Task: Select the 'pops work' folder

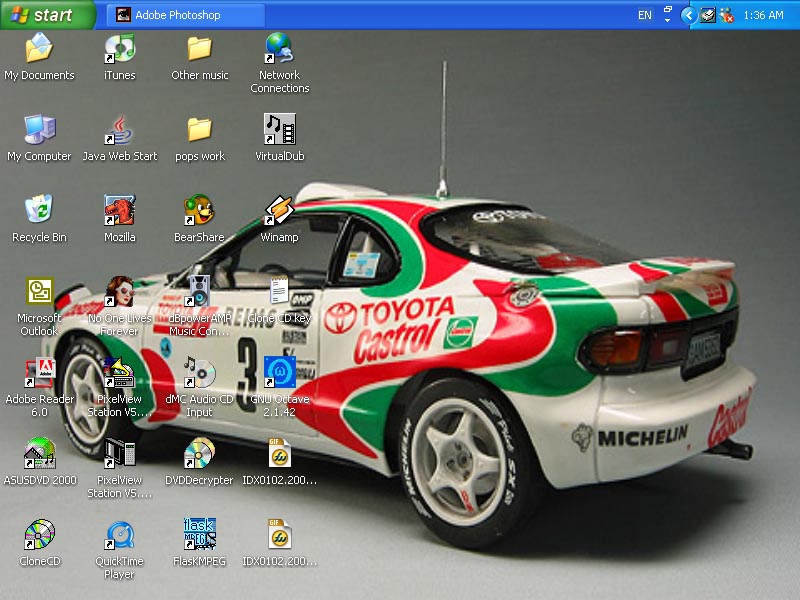Action: [x=199, y=130]
